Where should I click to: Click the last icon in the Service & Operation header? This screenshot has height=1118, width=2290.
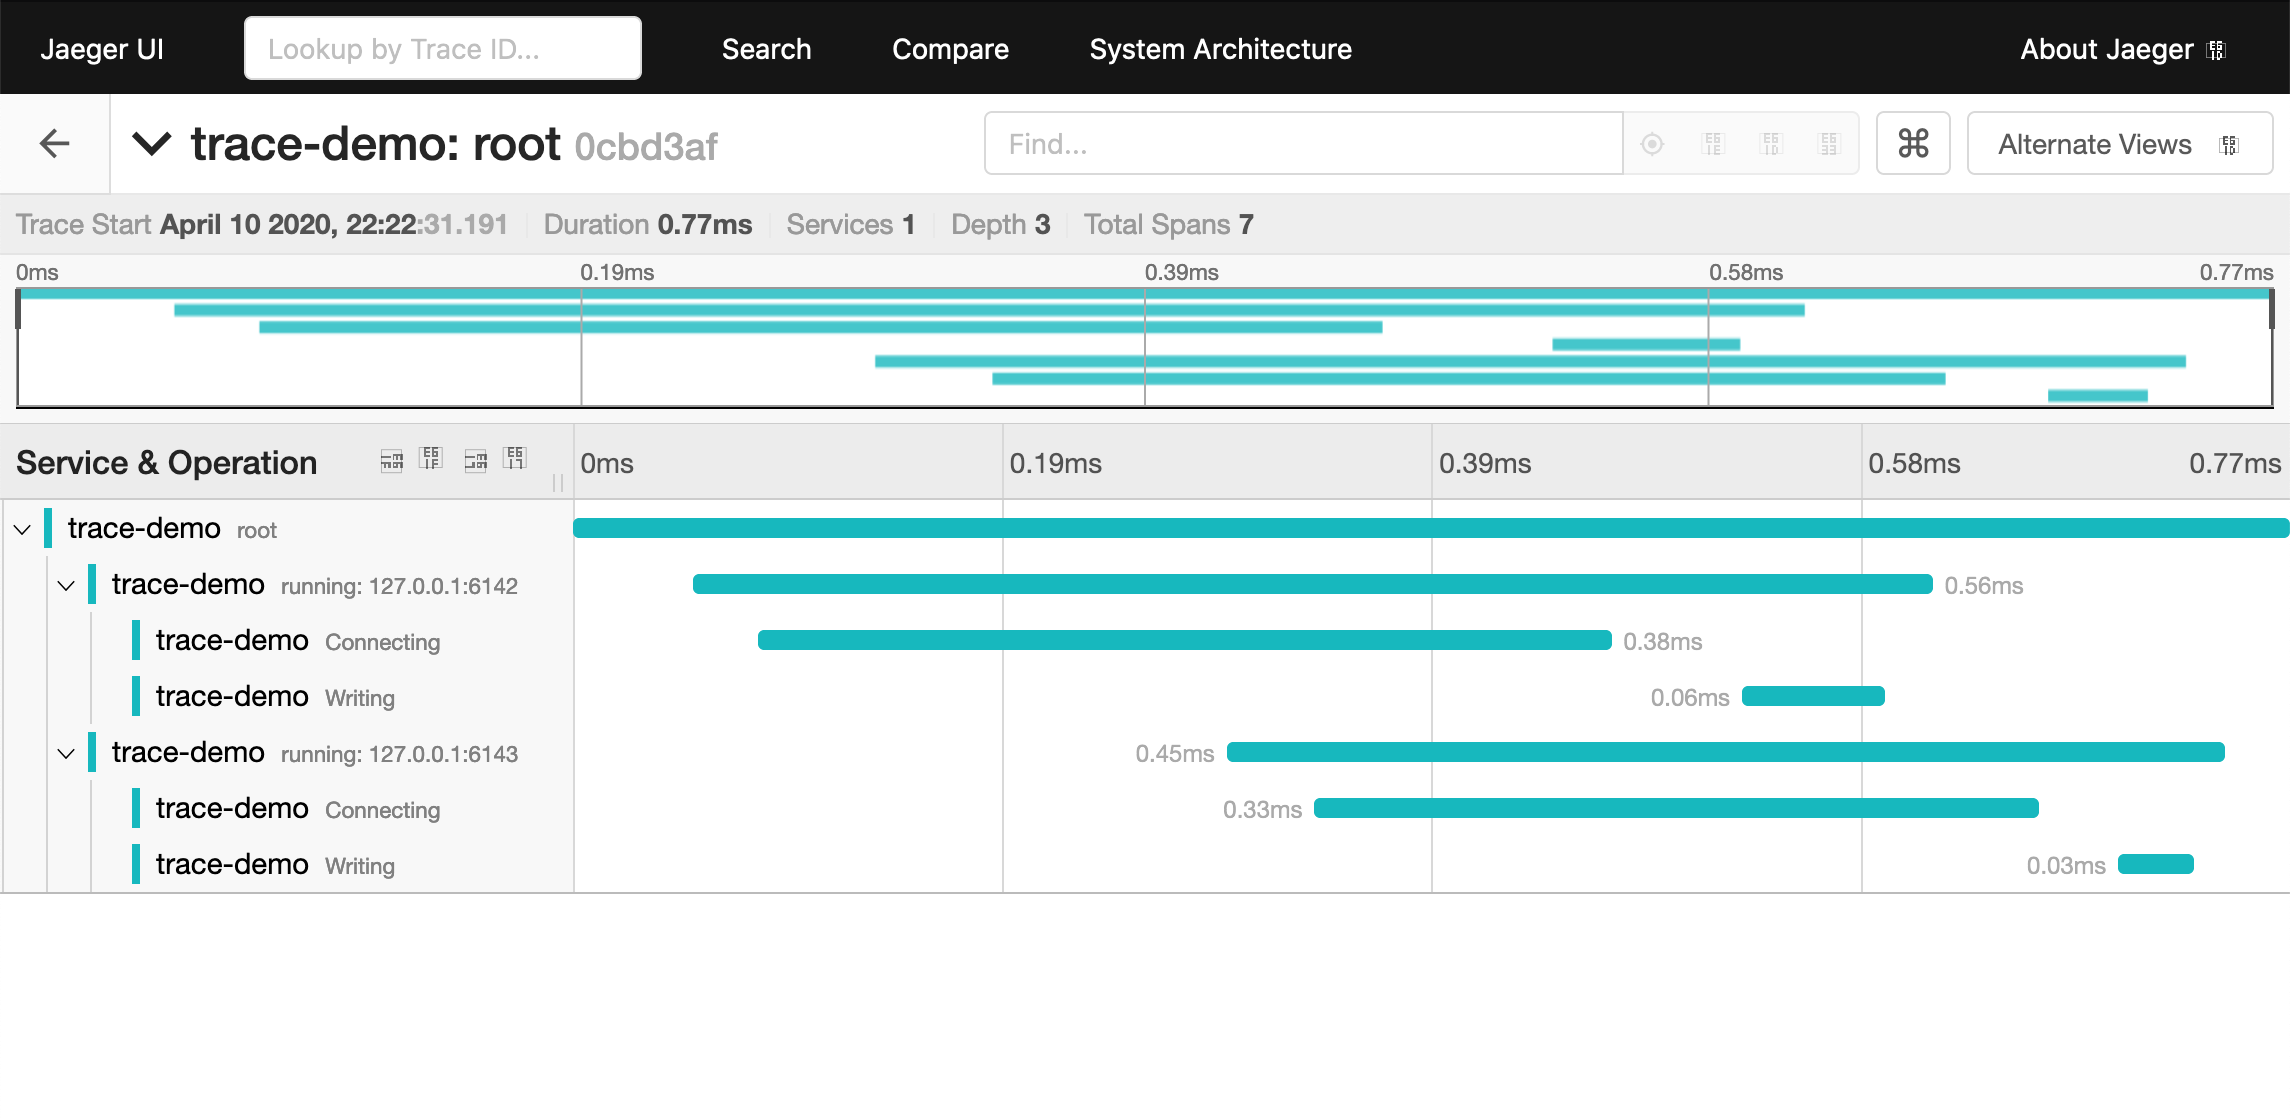tap(515, 459)
